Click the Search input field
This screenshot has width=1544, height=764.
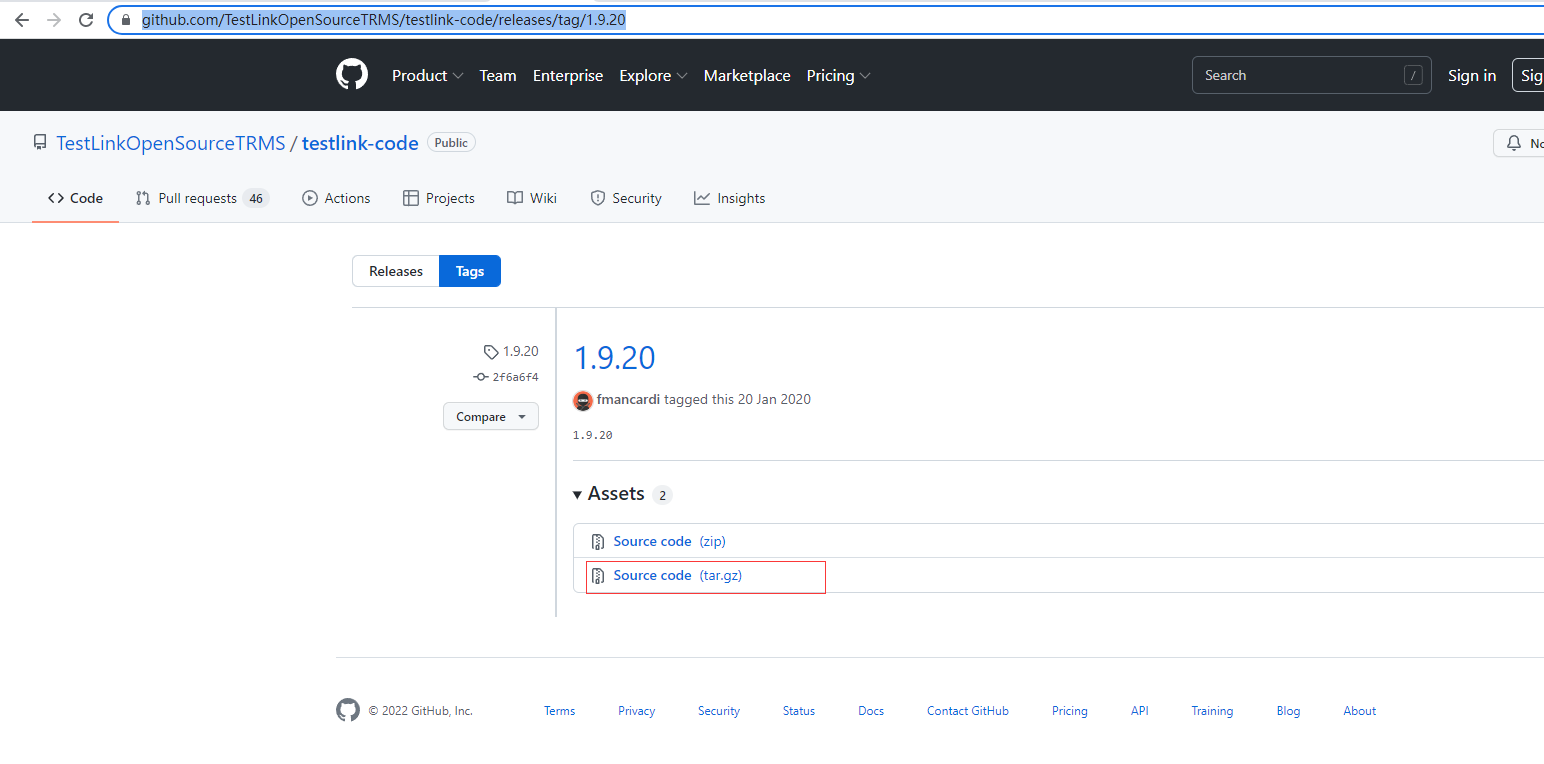click(x=1311, y=75)
